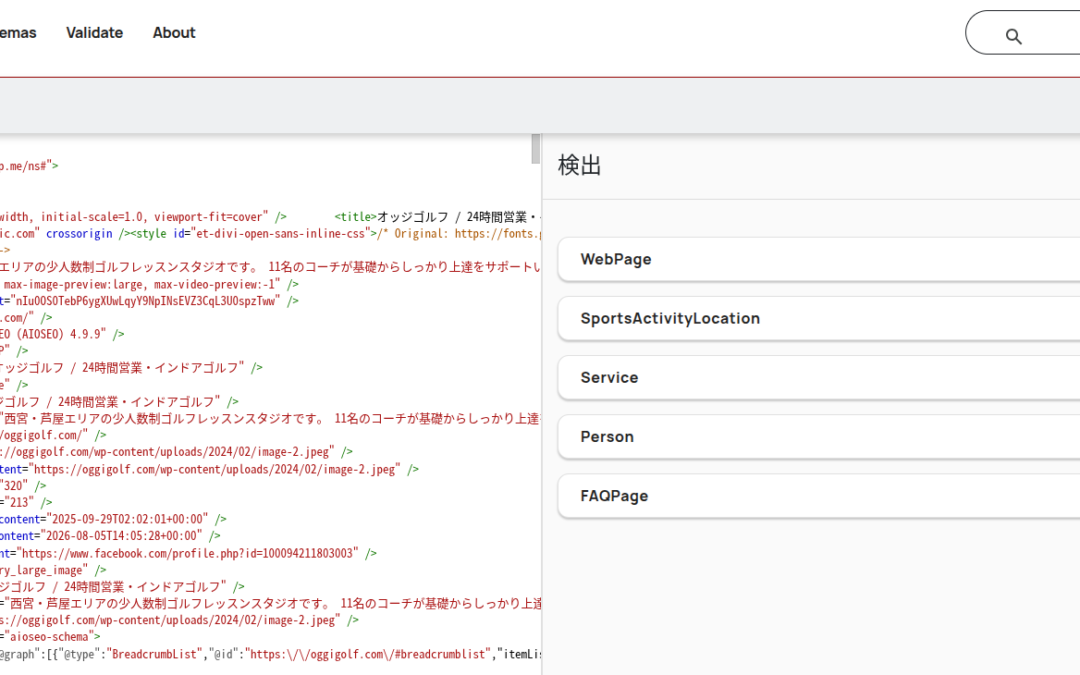Open the About menu item

[174, 33]
